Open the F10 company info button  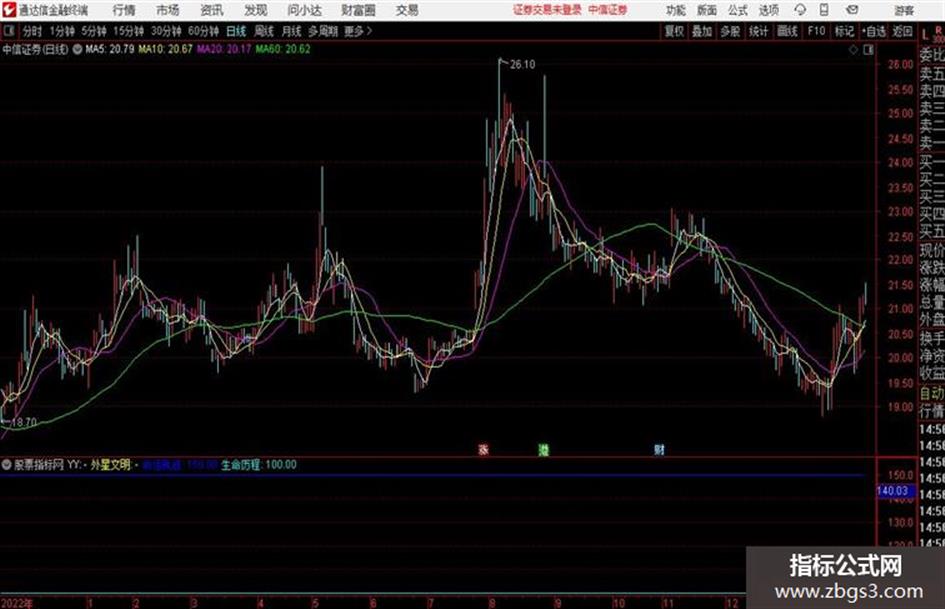pyautogui.click(x=817, y=31)
